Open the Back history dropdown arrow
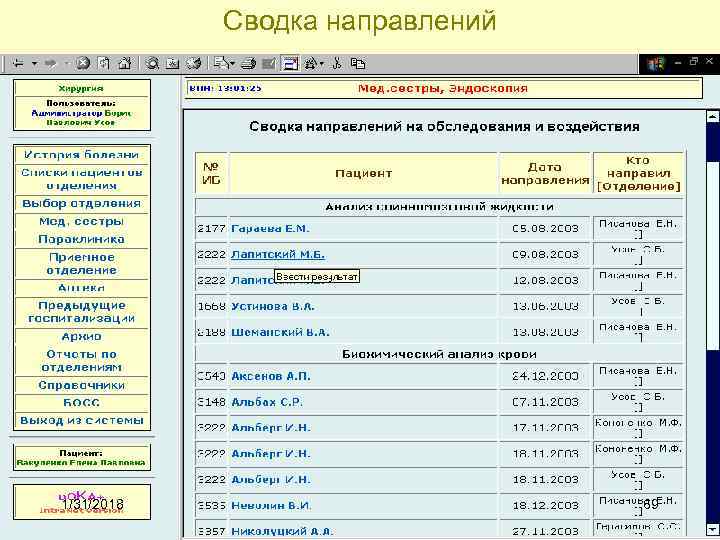 tap(34, 63)
